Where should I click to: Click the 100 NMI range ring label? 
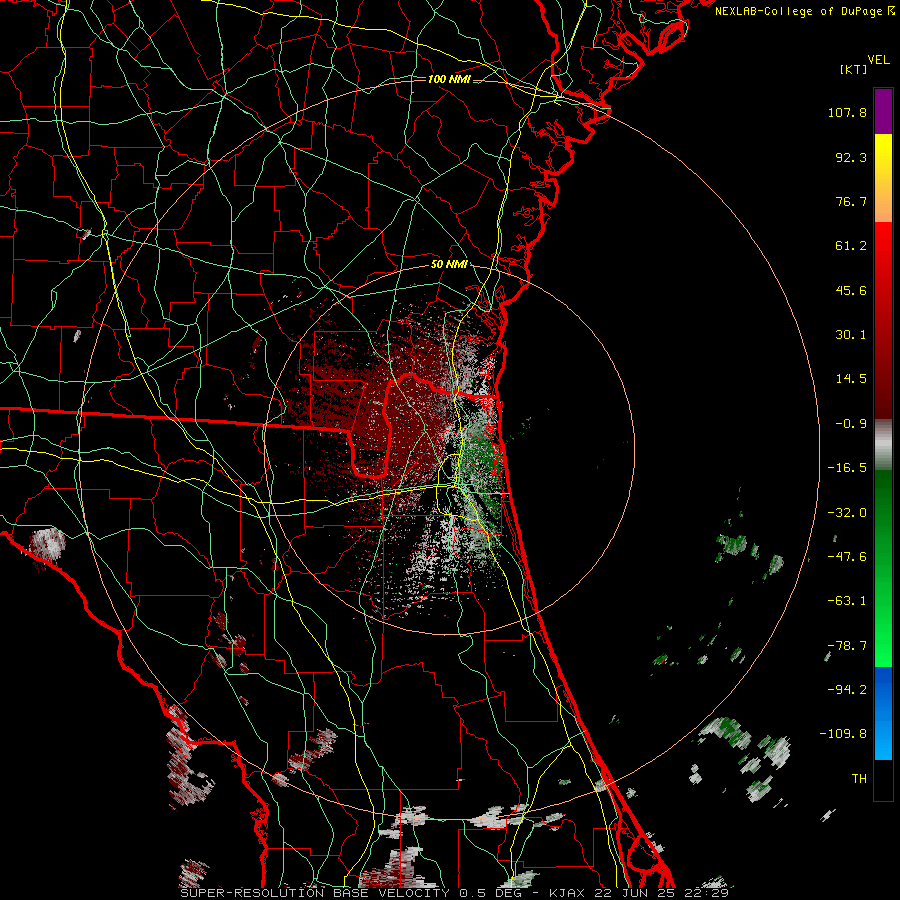(x=449, y=79)
